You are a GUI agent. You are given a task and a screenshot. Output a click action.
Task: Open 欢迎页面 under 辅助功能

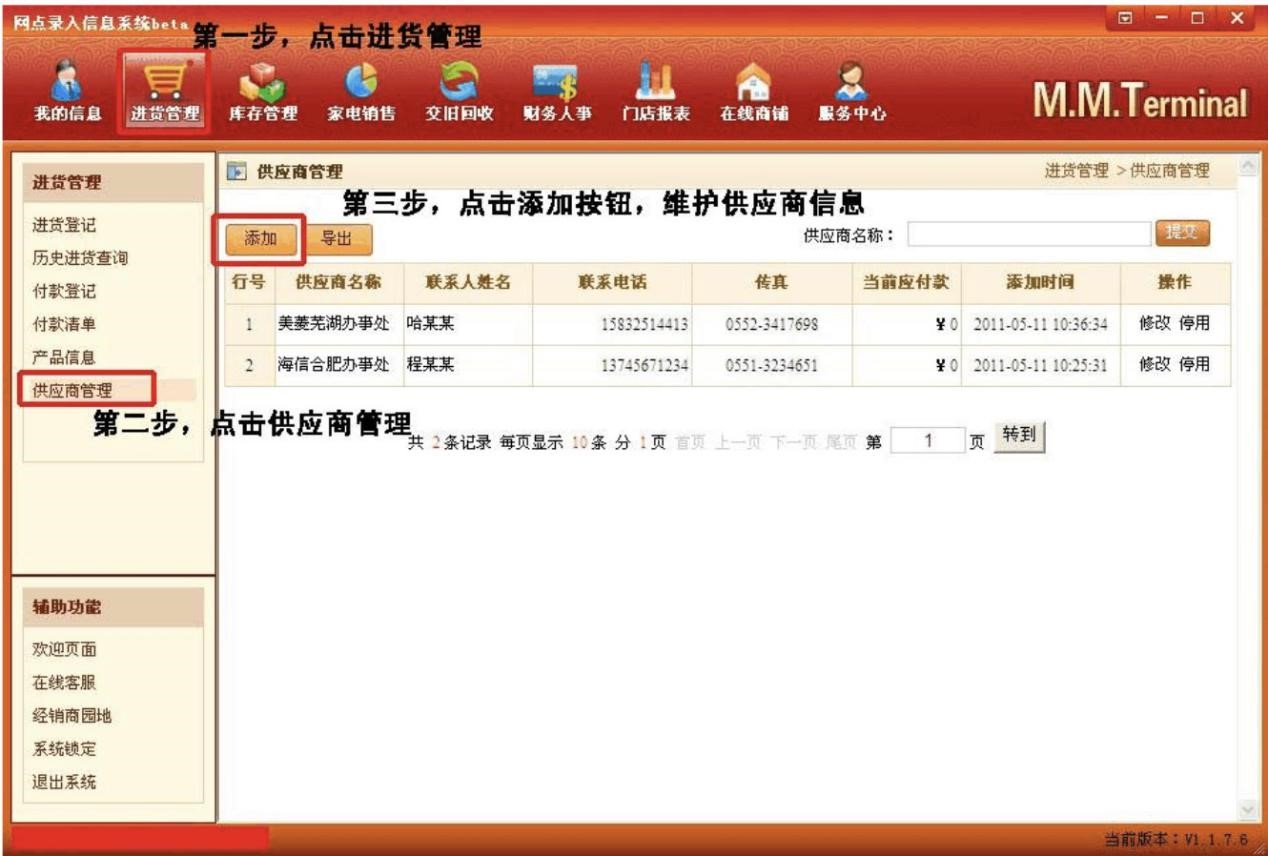point(65,649)
